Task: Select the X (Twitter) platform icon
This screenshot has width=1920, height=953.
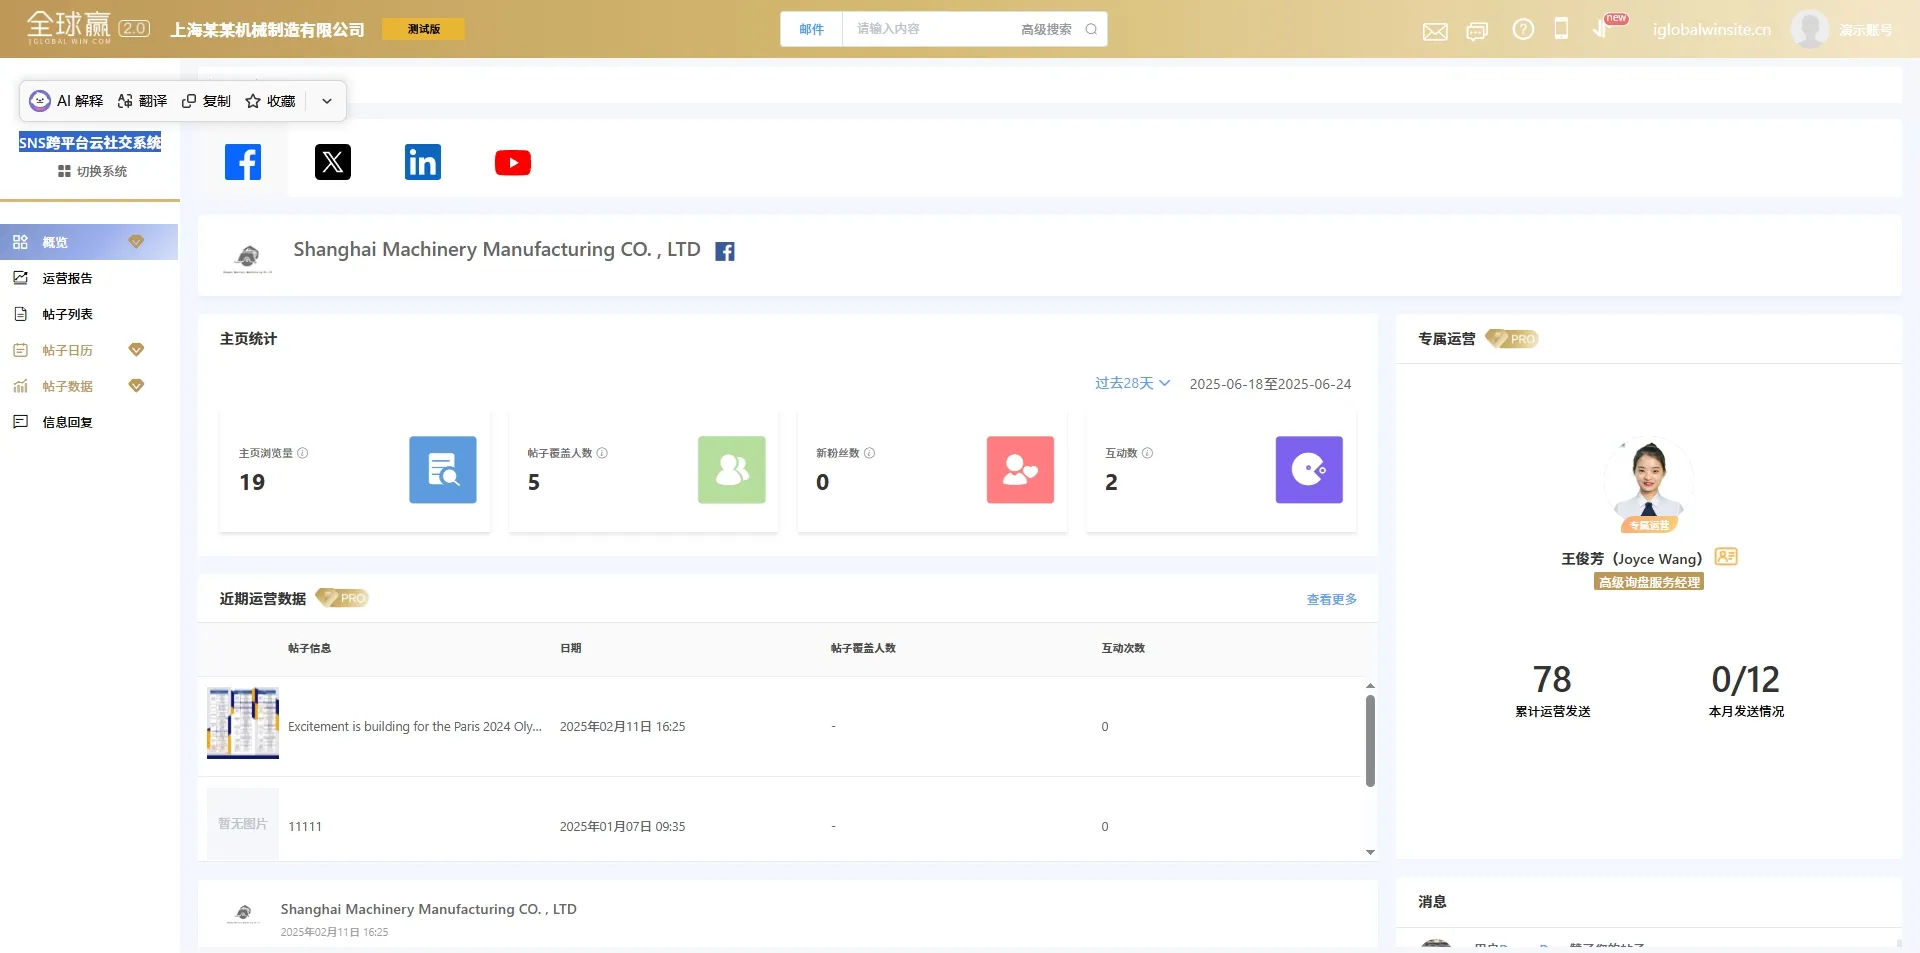Action: pos(333,162)
